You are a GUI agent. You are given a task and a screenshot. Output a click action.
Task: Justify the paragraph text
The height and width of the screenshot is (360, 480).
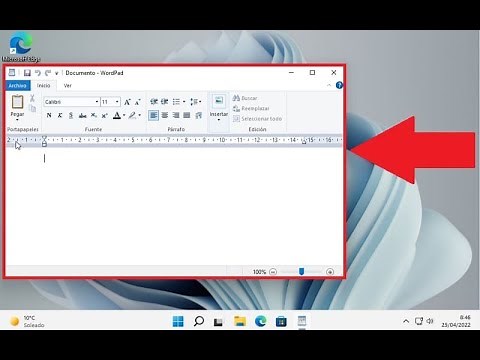[187, 115]
